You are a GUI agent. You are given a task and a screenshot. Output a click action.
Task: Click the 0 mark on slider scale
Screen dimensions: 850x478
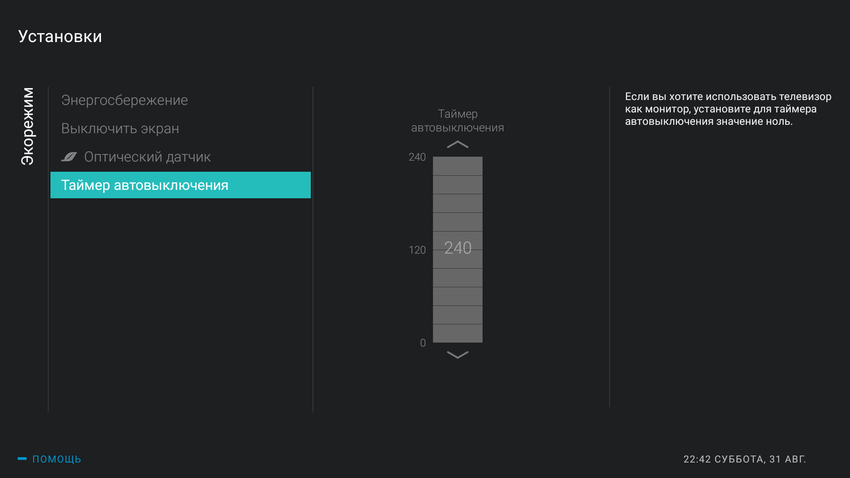tap(422, 343)
